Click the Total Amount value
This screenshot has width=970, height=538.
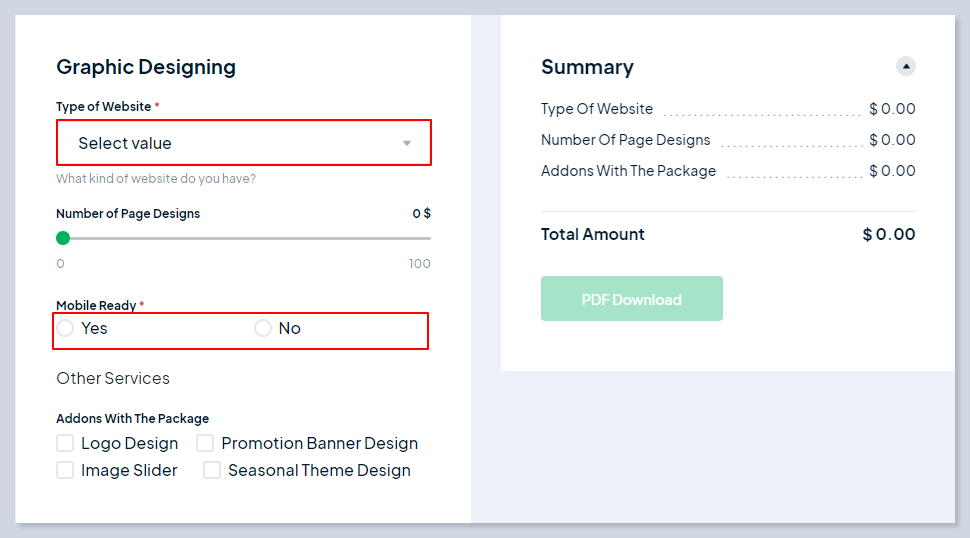click(x=888, y=235)
